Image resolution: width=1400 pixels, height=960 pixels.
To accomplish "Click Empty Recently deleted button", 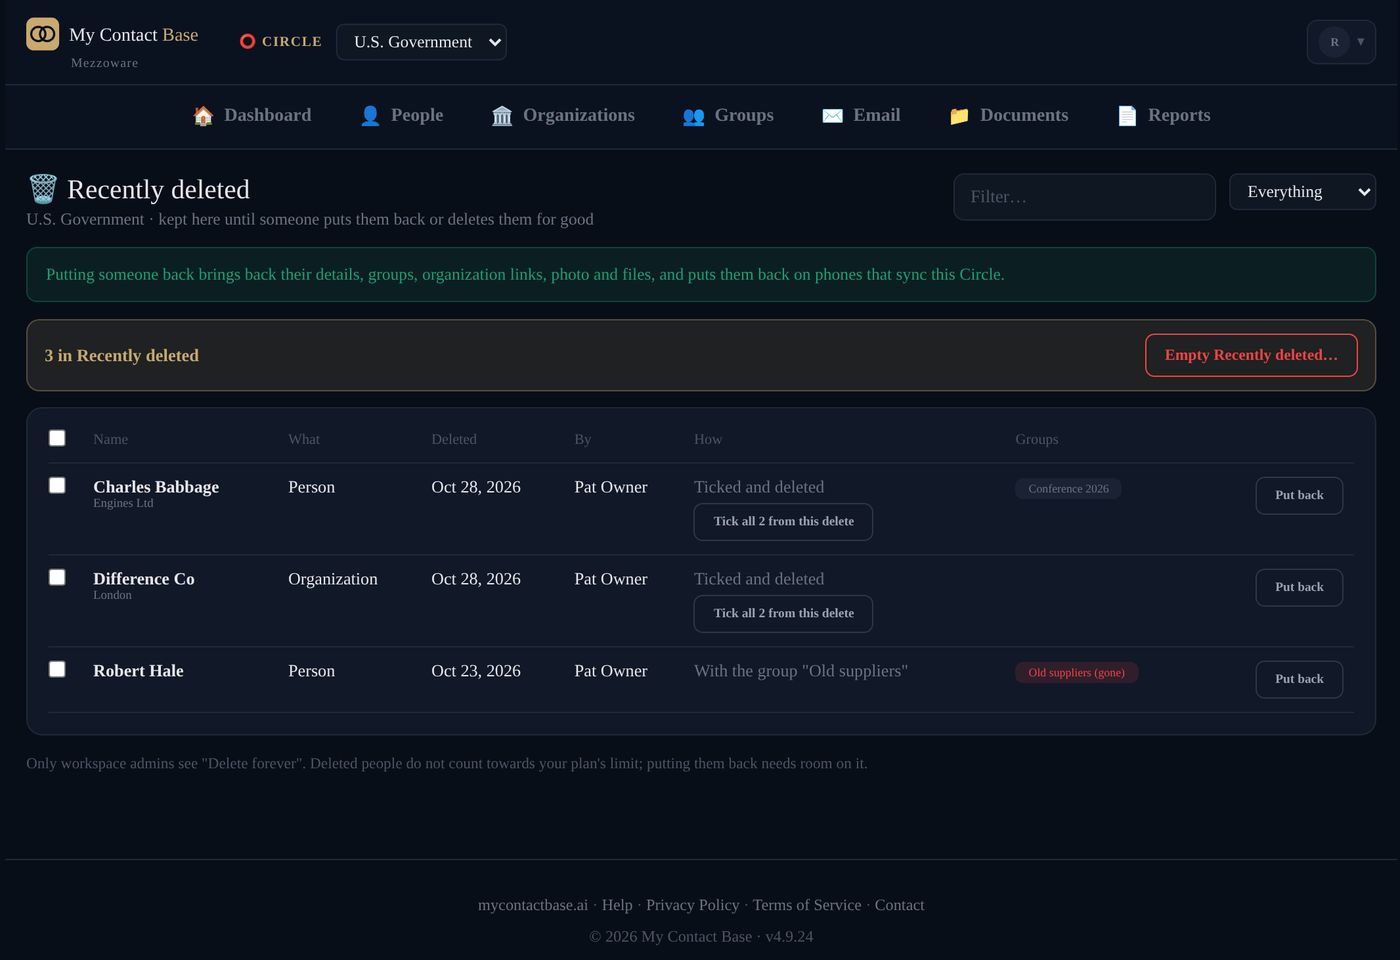I will tap(1251, 355).
